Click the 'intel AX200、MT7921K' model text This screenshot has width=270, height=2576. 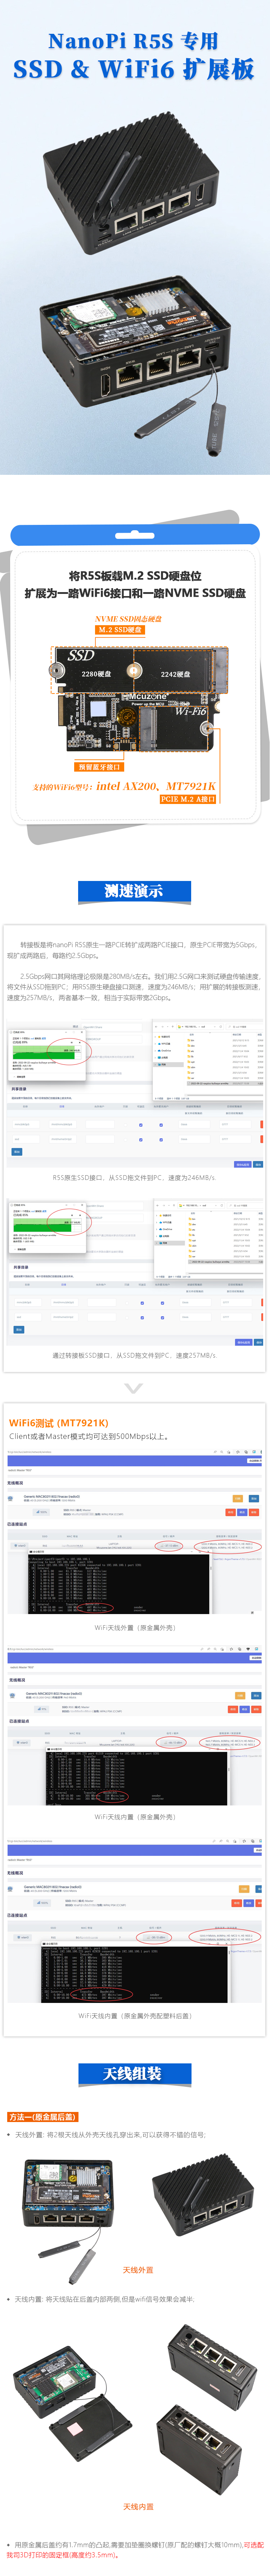155,786
